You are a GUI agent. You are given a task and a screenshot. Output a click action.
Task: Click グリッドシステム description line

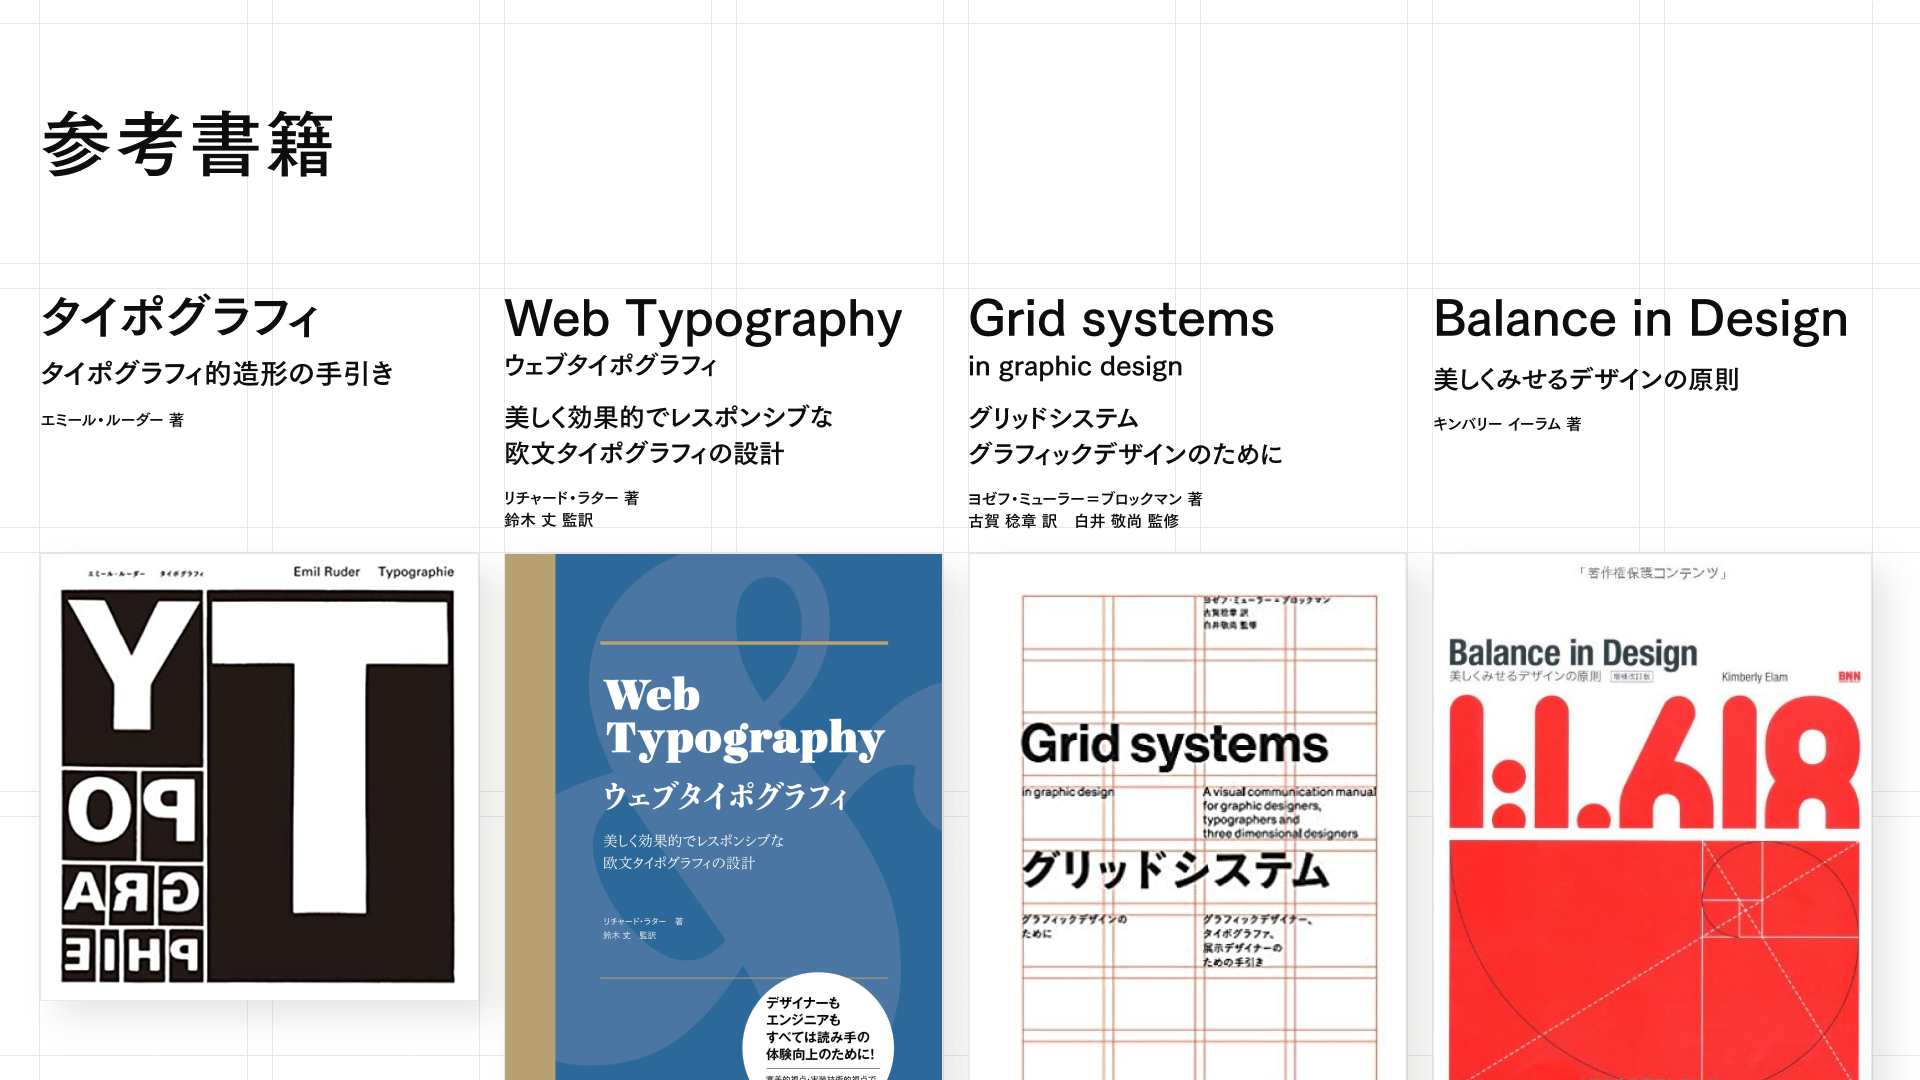tap(1053, 418)
